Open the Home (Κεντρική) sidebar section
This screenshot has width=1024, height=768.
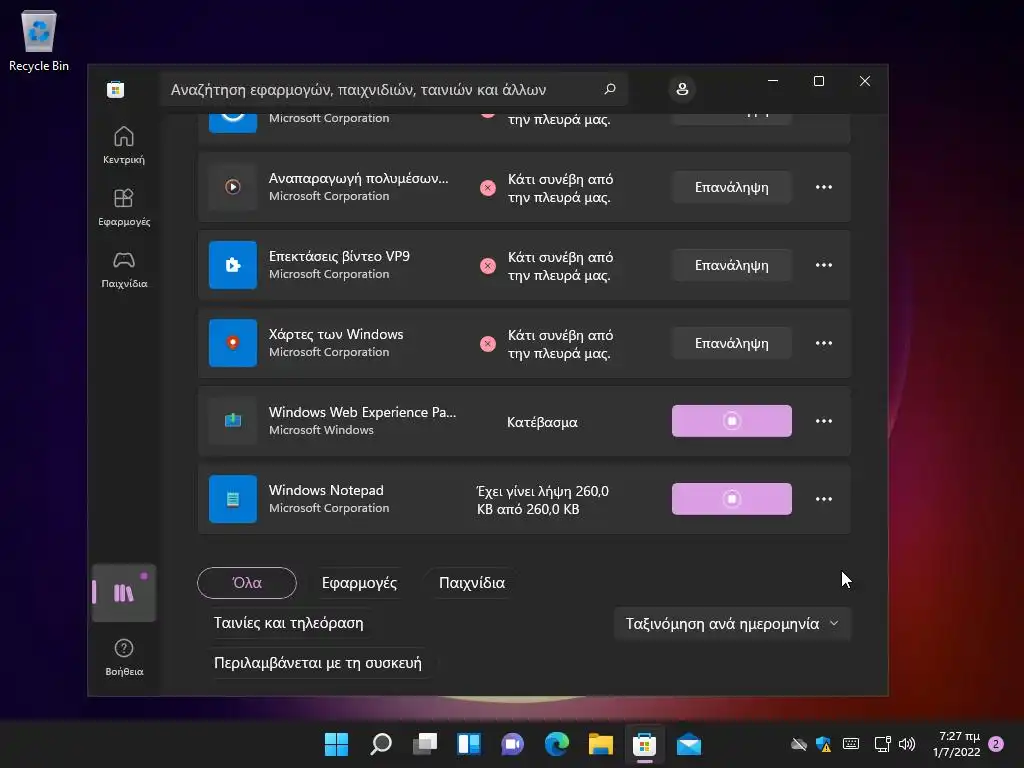coord(123,145)
